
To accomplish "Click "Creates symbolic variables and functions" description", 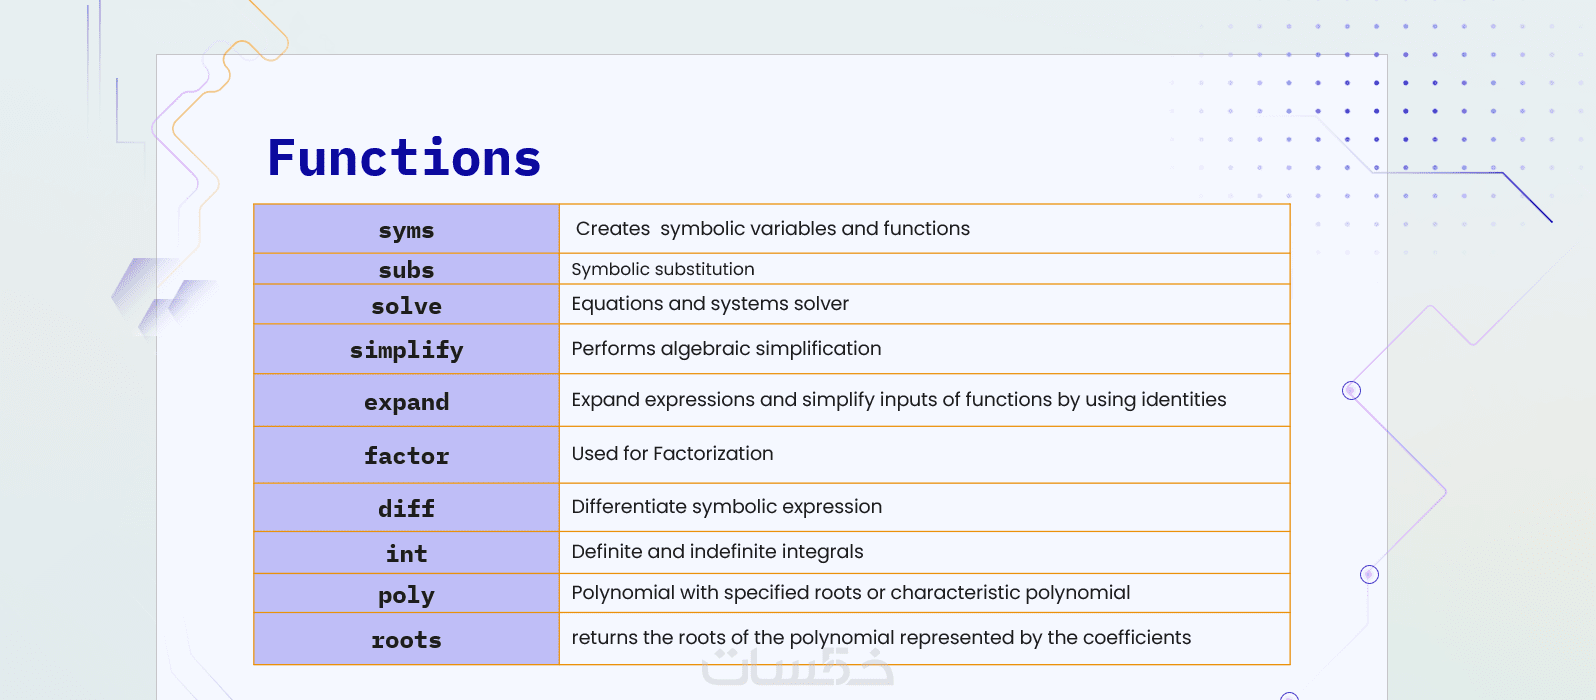I will [772, 229].
